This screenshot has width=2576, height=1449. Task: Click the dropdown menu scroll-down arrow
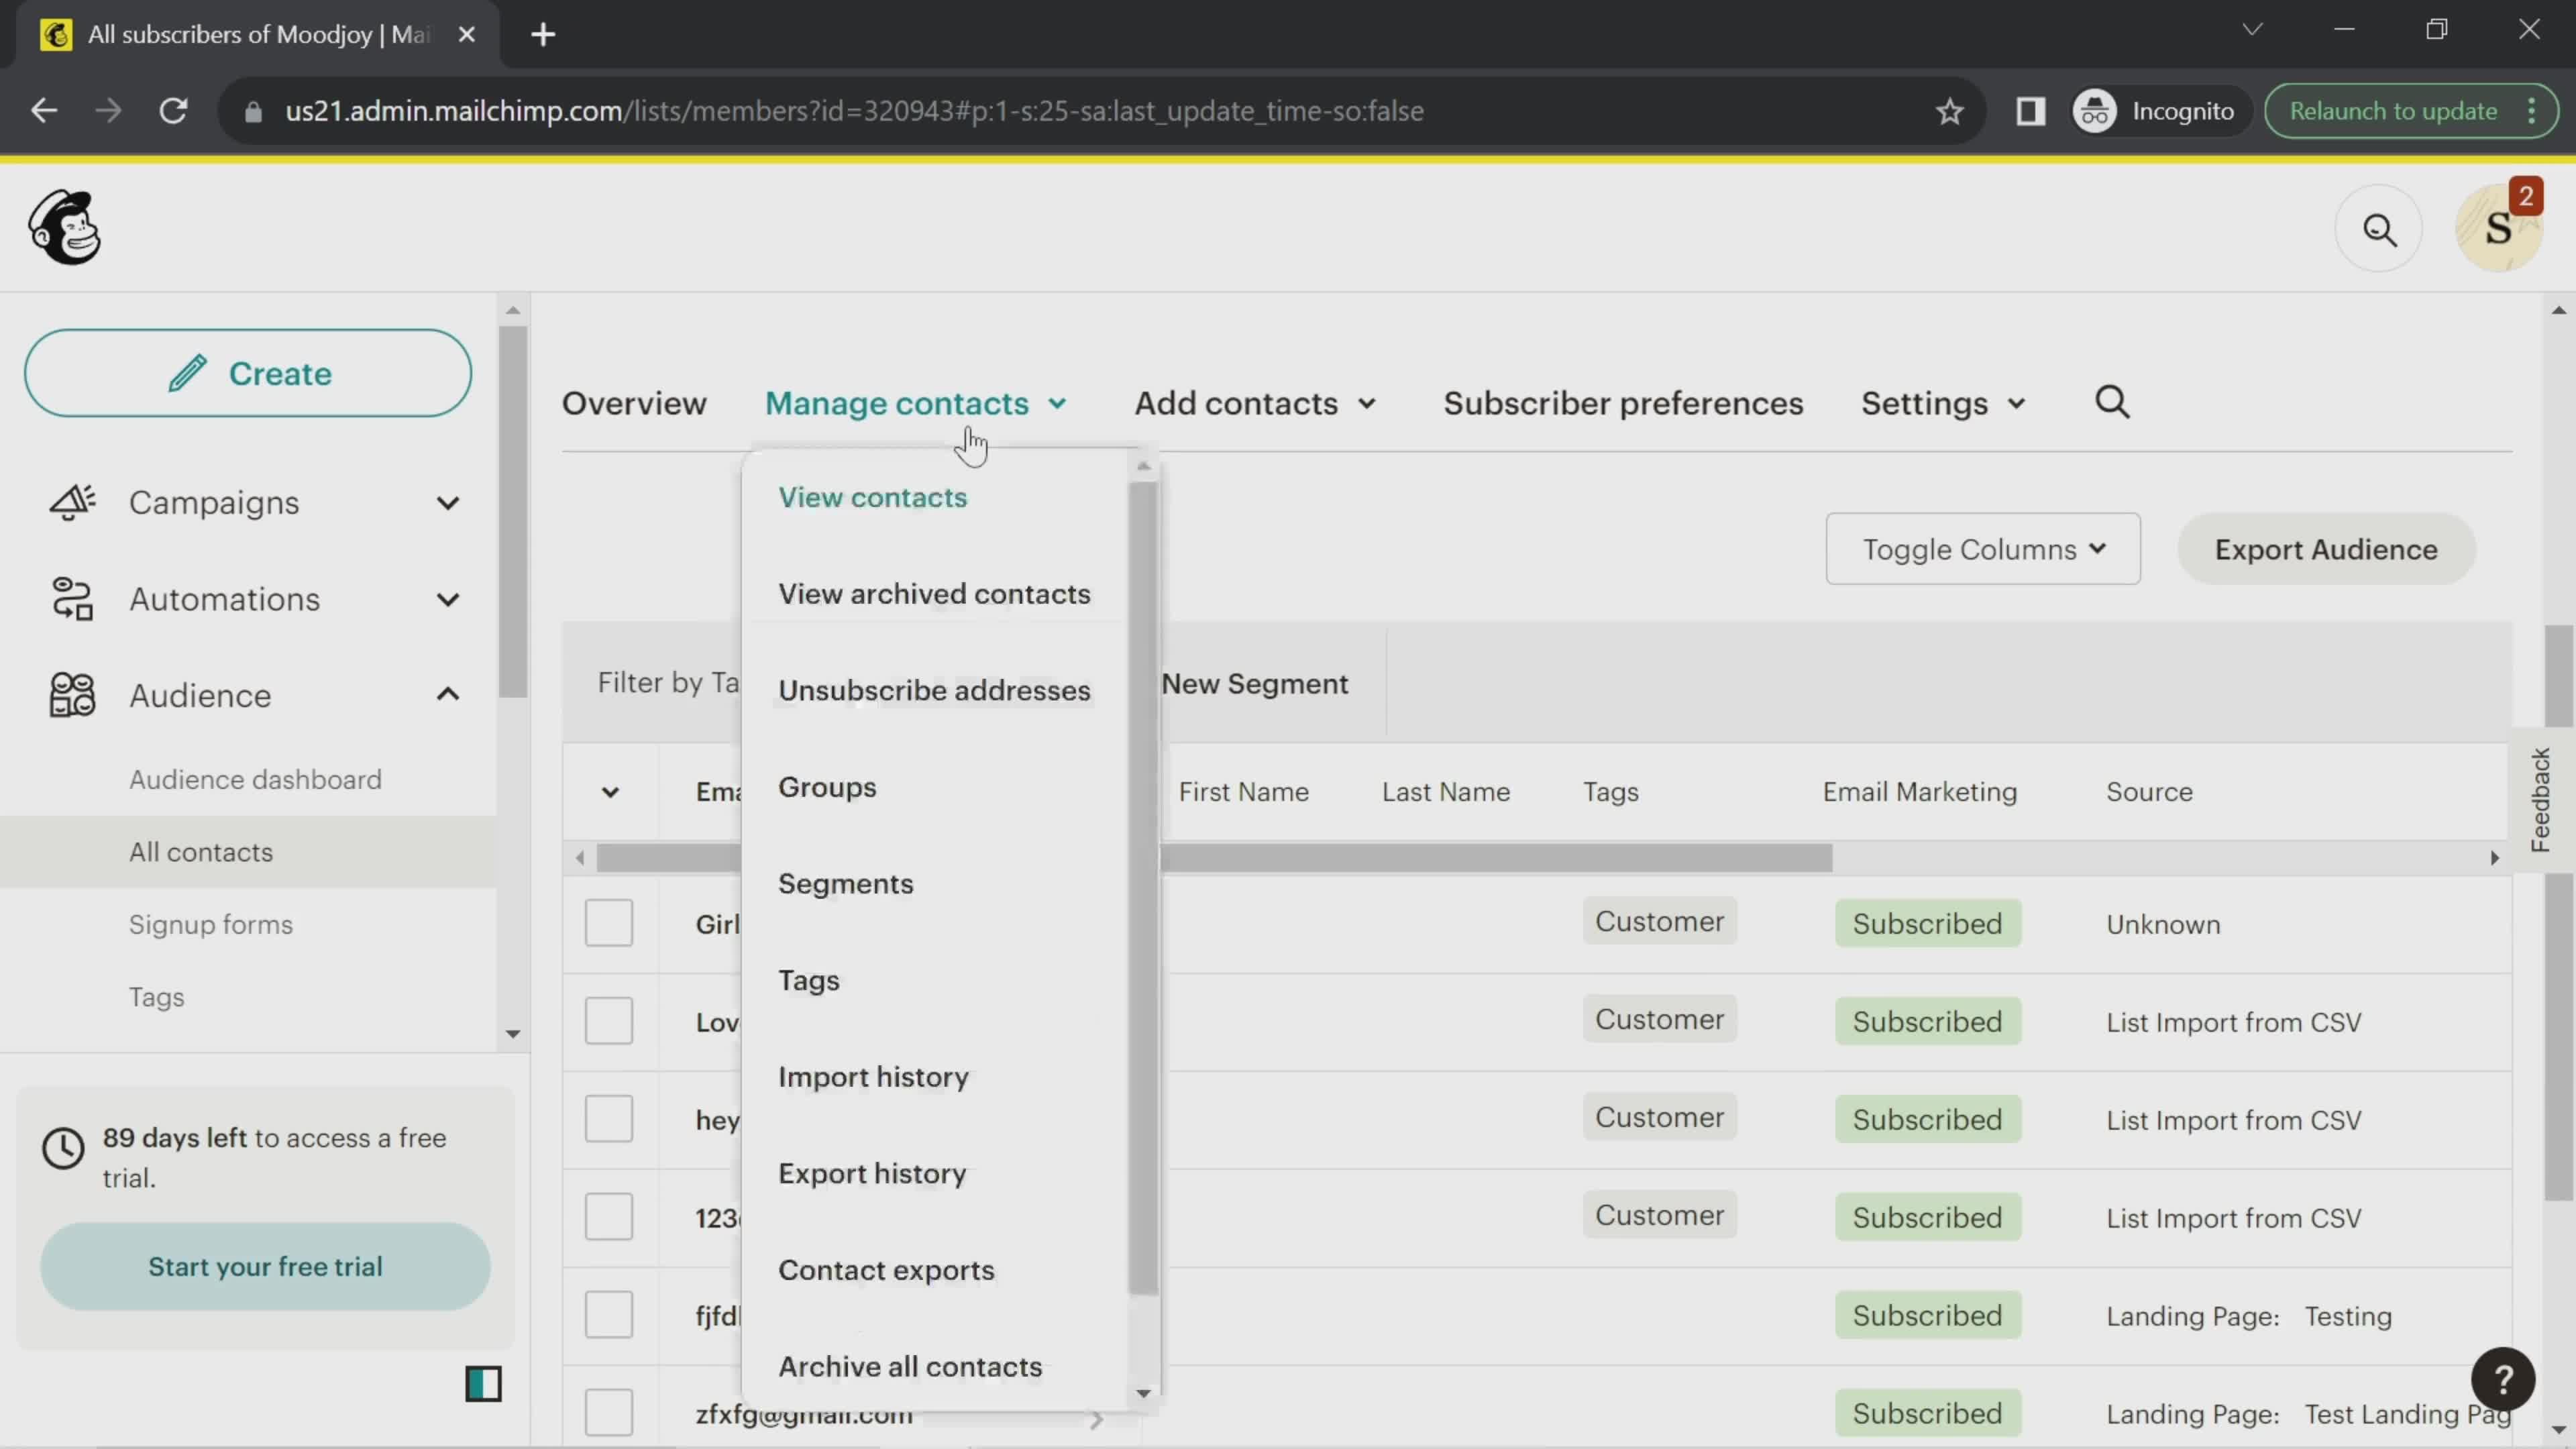tap(1143, 1393)
